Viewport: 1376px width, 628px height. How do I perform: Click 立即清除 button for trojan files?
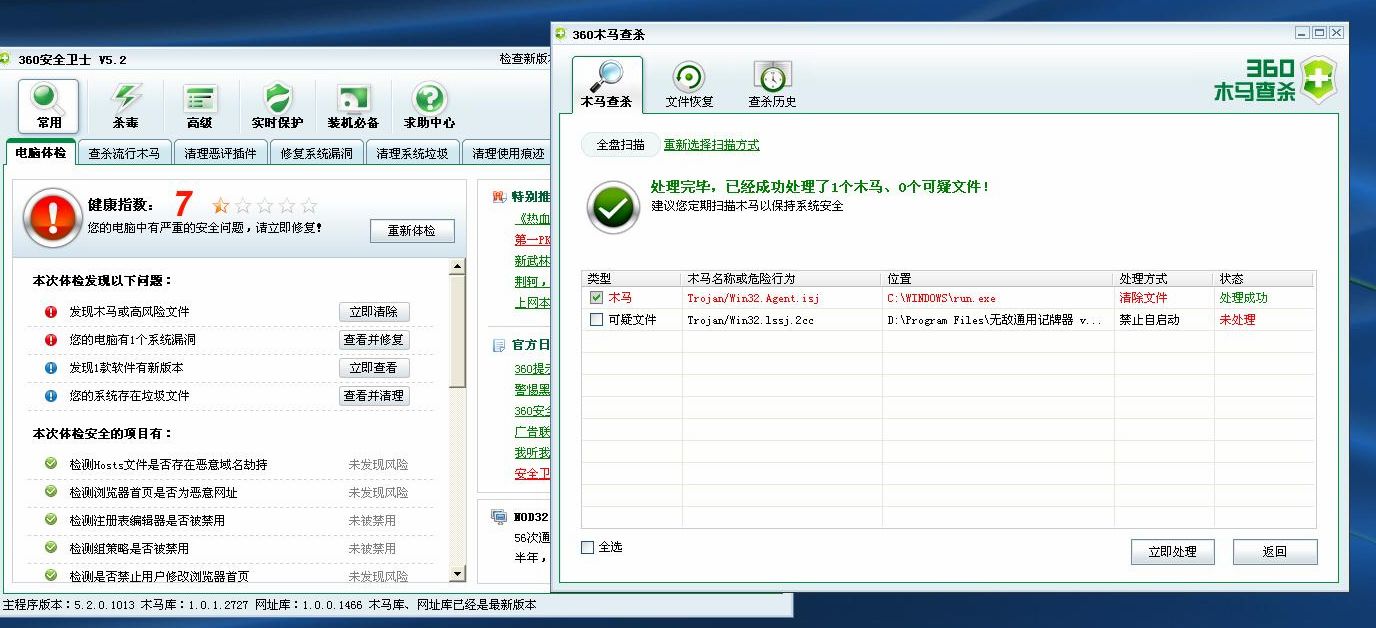[374, 312]
